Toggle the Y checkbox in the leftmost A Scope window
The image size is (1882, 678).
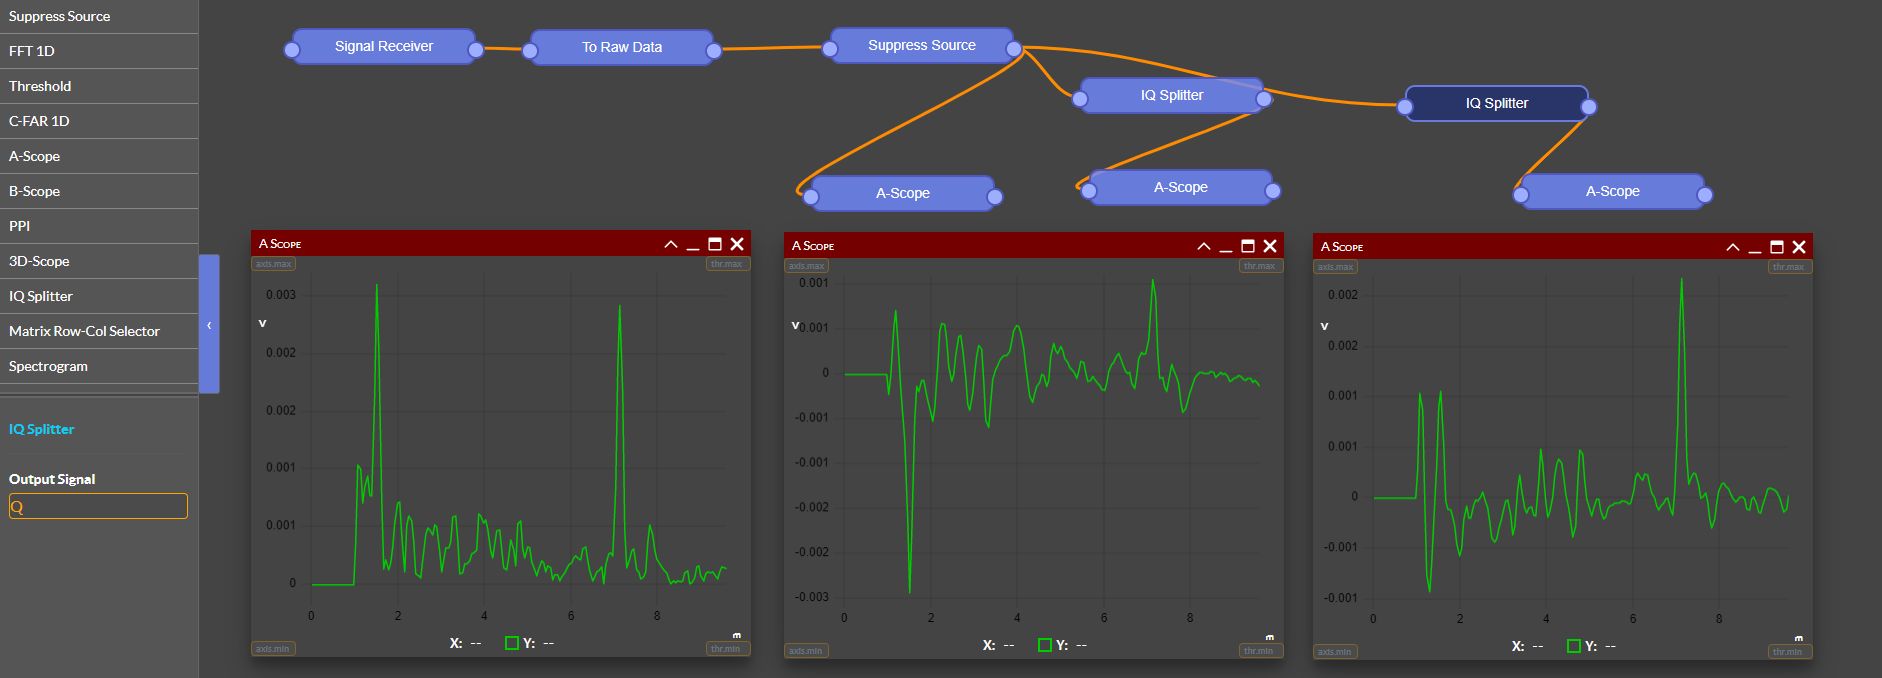pyautogui.click(x=511, y=643)
